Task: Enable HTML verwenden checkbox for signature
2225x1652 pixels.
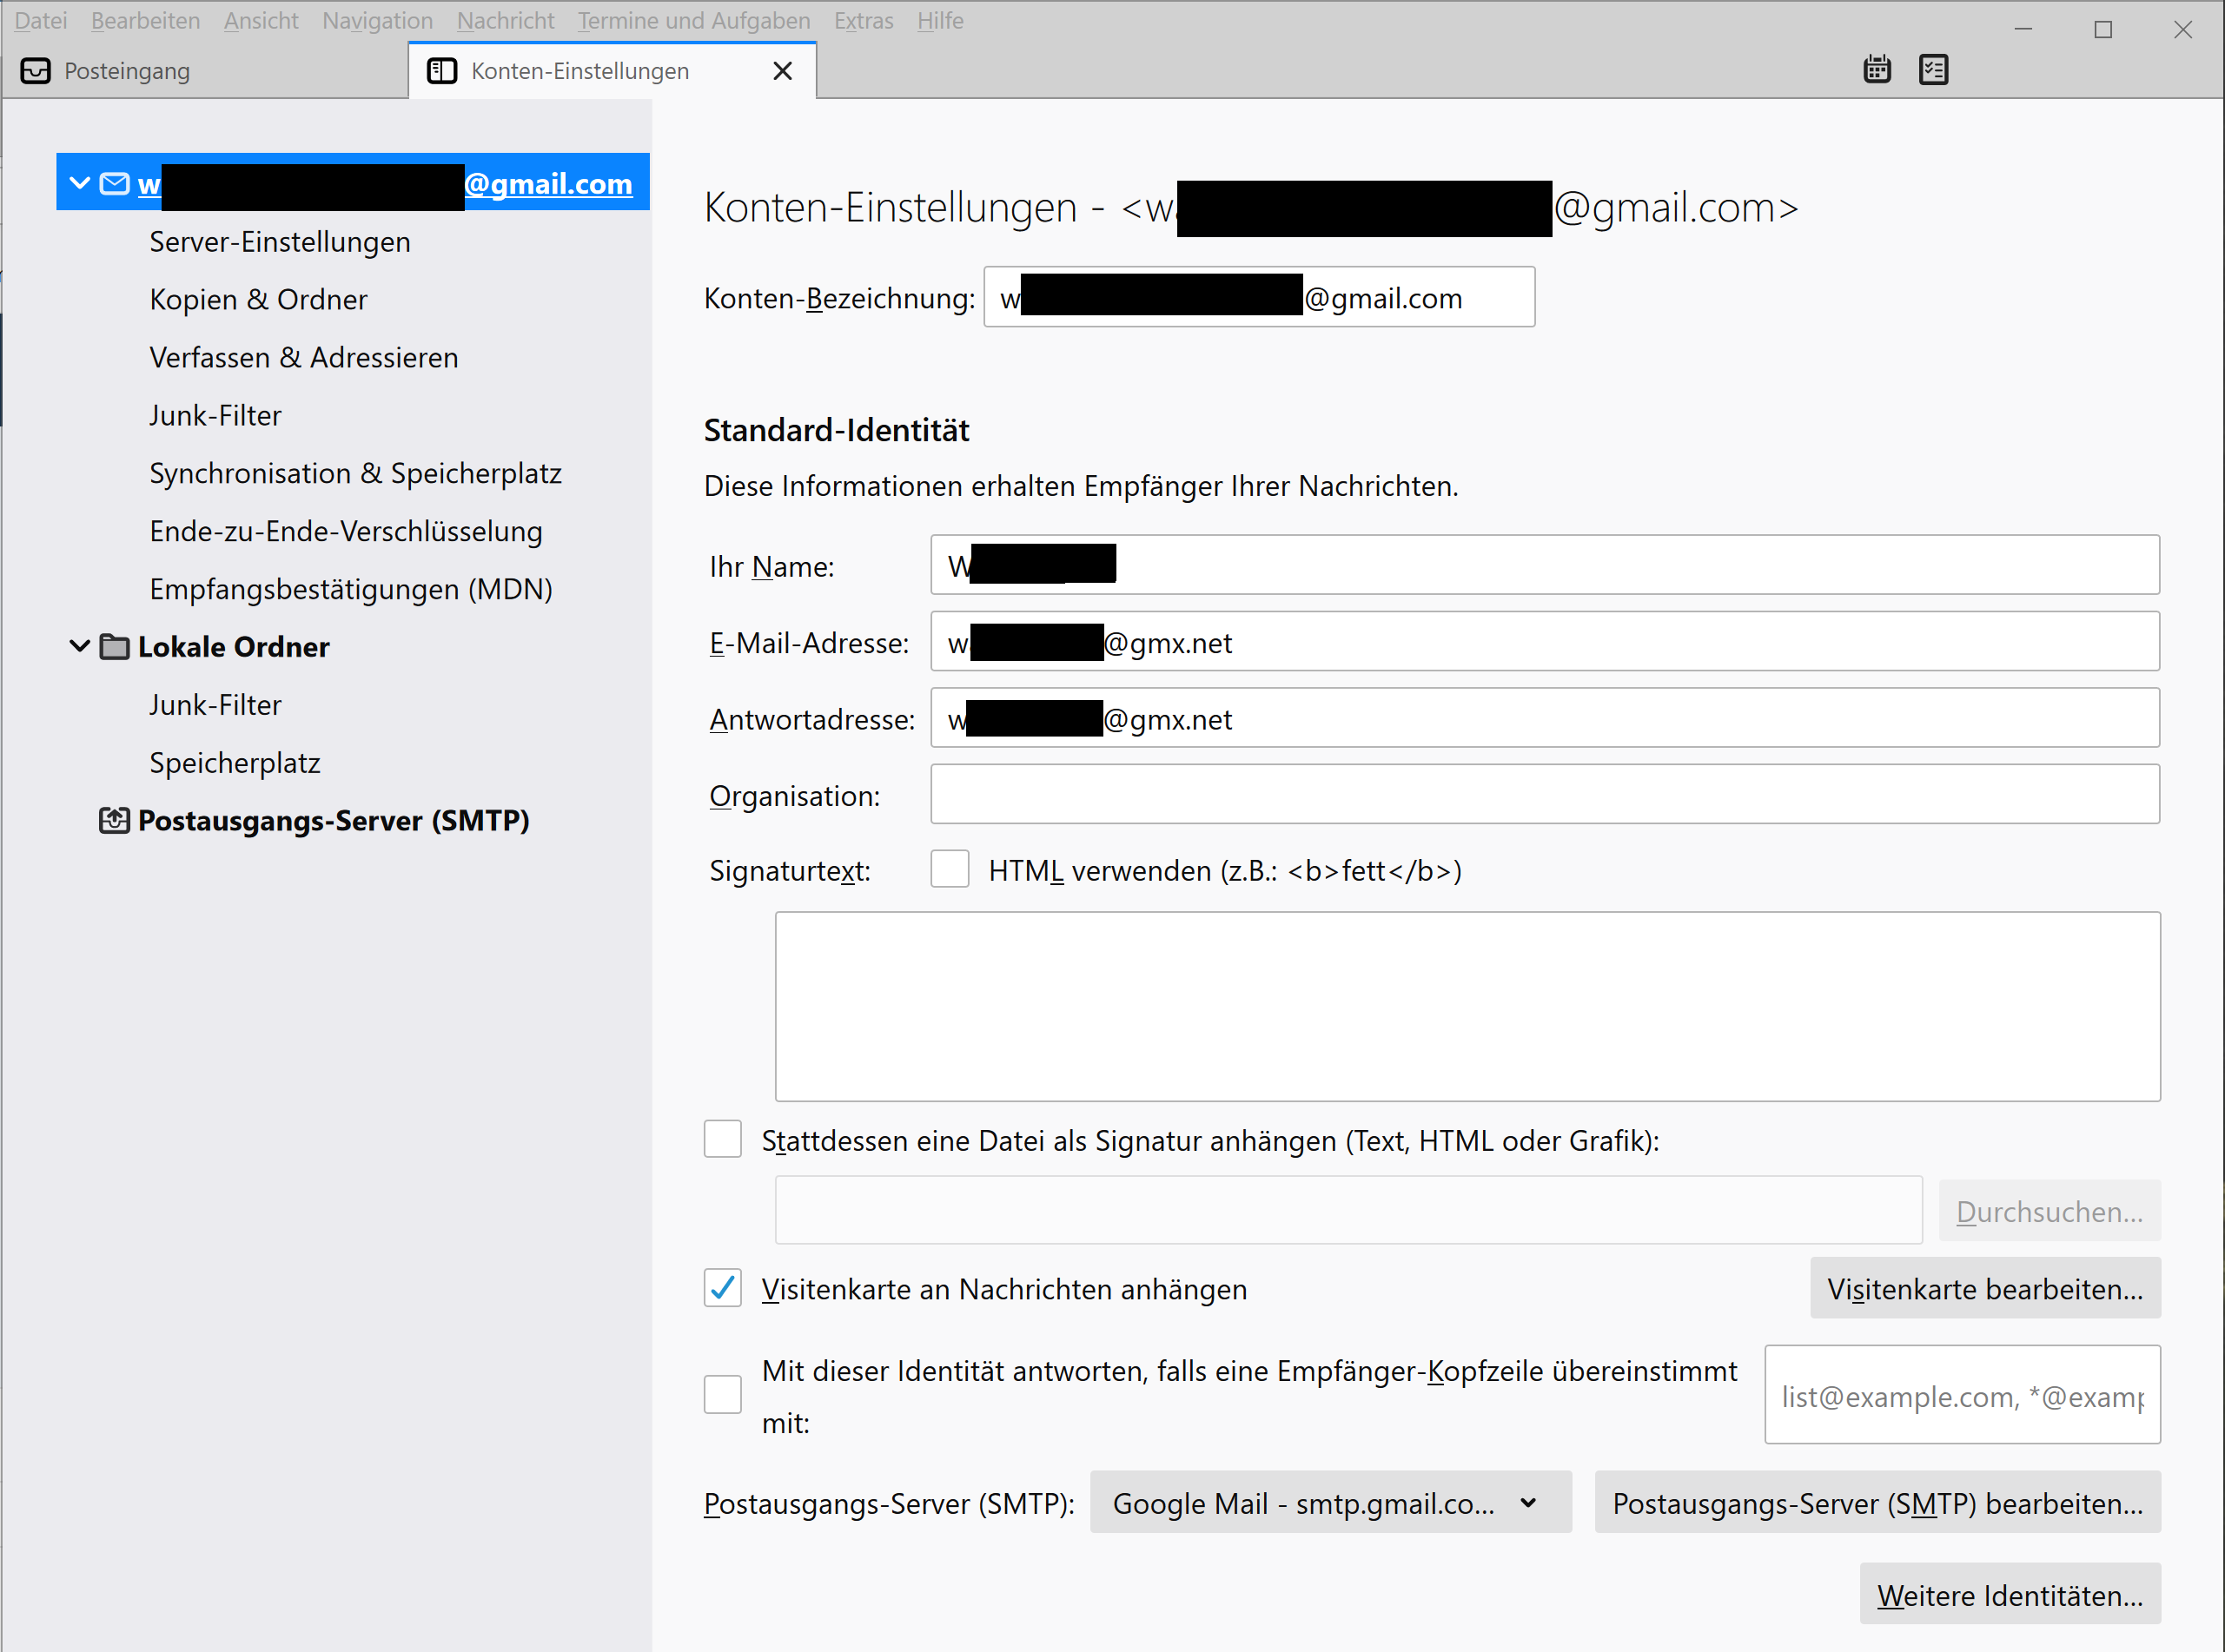Action: 949,869
